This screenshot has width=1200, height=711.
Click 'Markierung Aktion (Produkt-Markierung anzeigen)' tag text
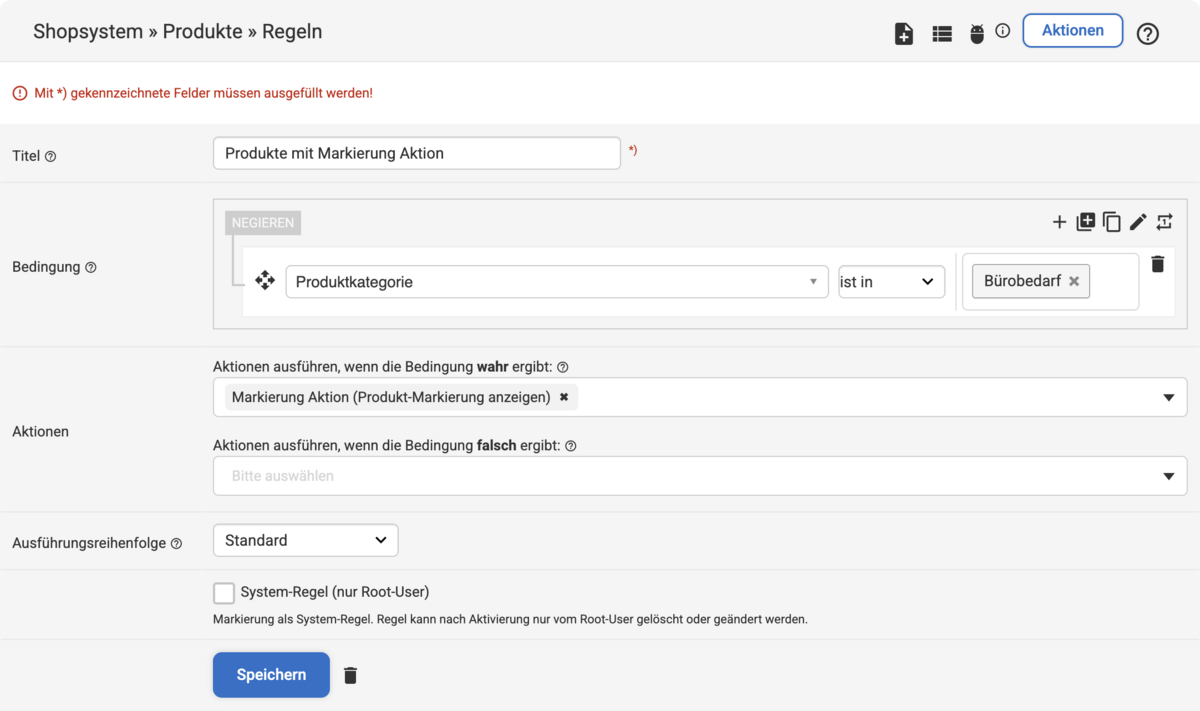click(x=391, y=397)
